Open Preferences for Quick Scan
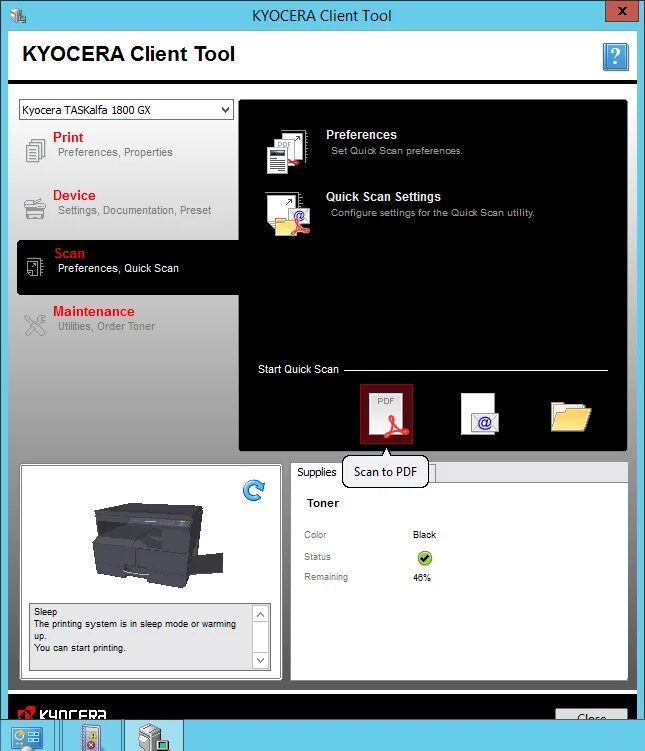645x751 pixels. [362, 135]
